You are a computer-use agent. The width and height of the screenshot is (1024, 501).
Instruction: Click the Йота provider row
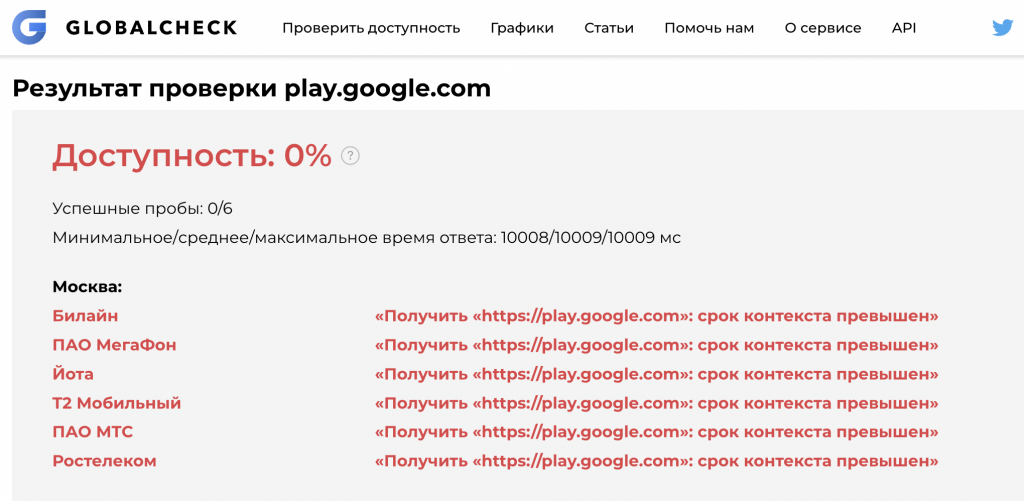pyautogui.click(x=73, y=374)
